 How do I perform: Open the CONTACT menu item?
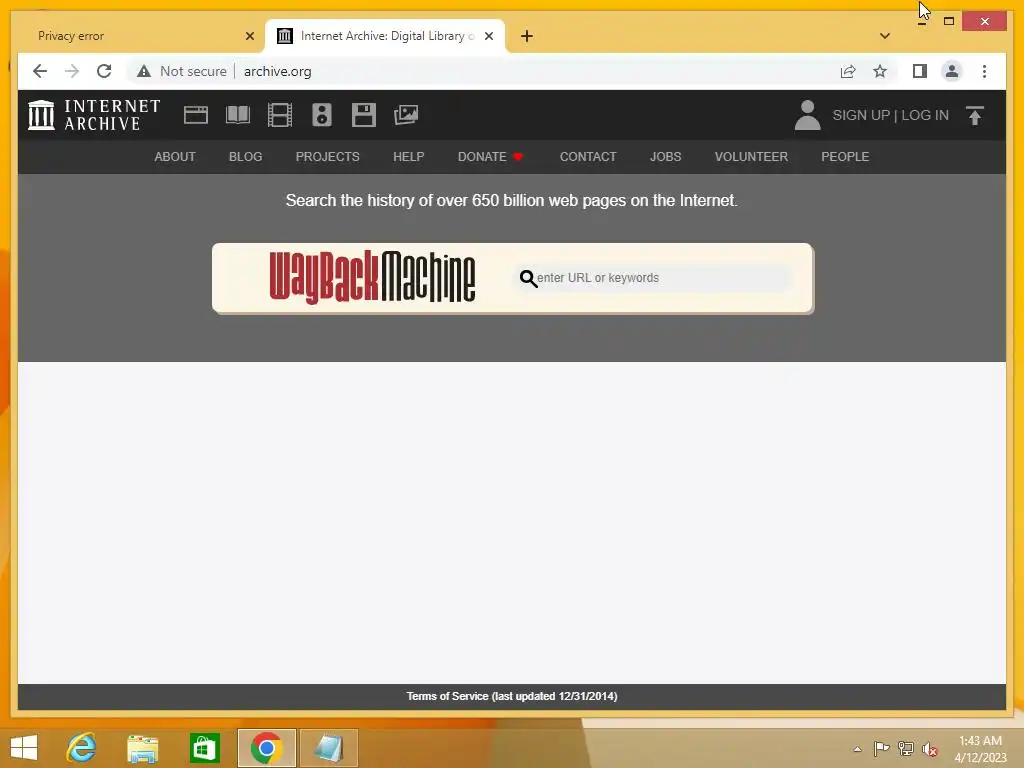point(588,157)
